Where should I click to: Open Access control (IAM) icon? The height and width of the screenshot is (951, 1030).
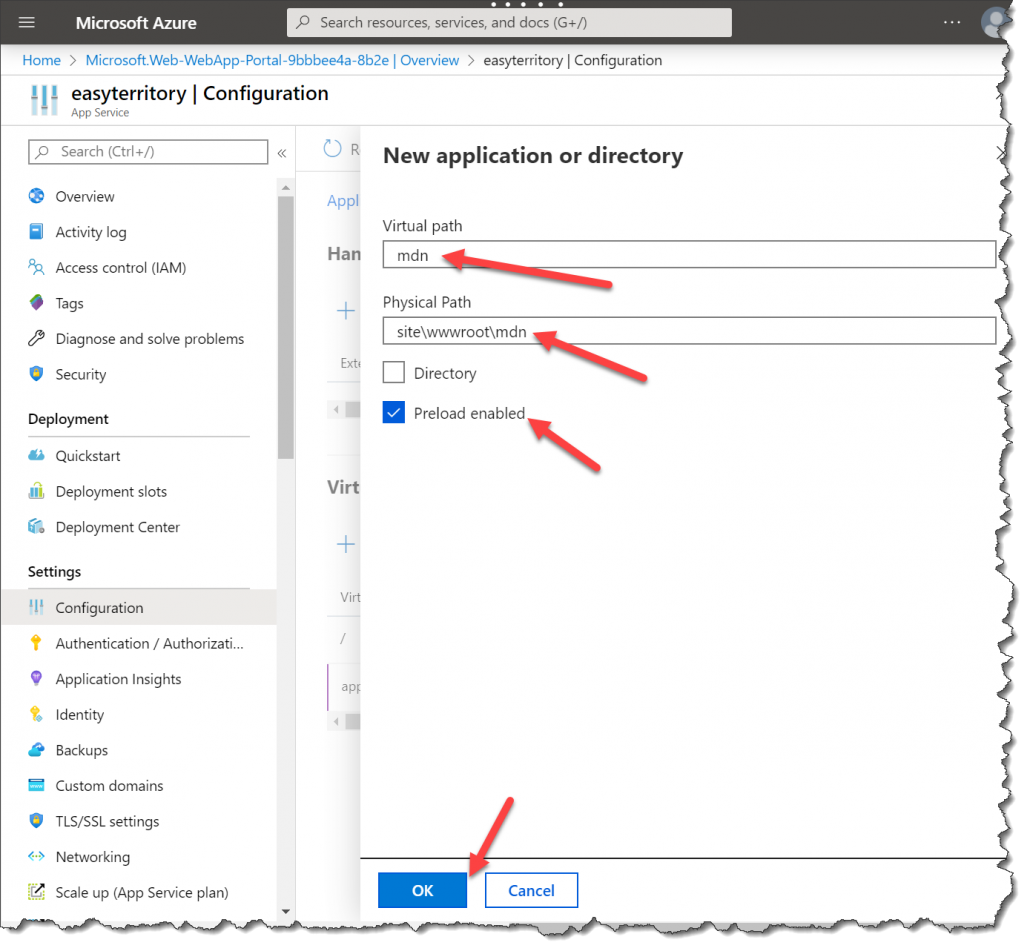tap(37, 268)
